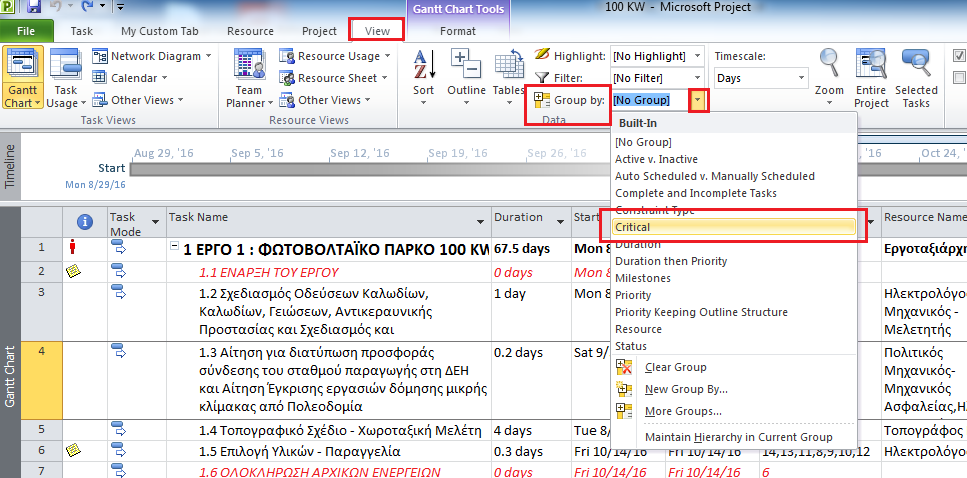967x478 pixels.
Task: Click the Group by icon
Action: (x=541, y=99)
